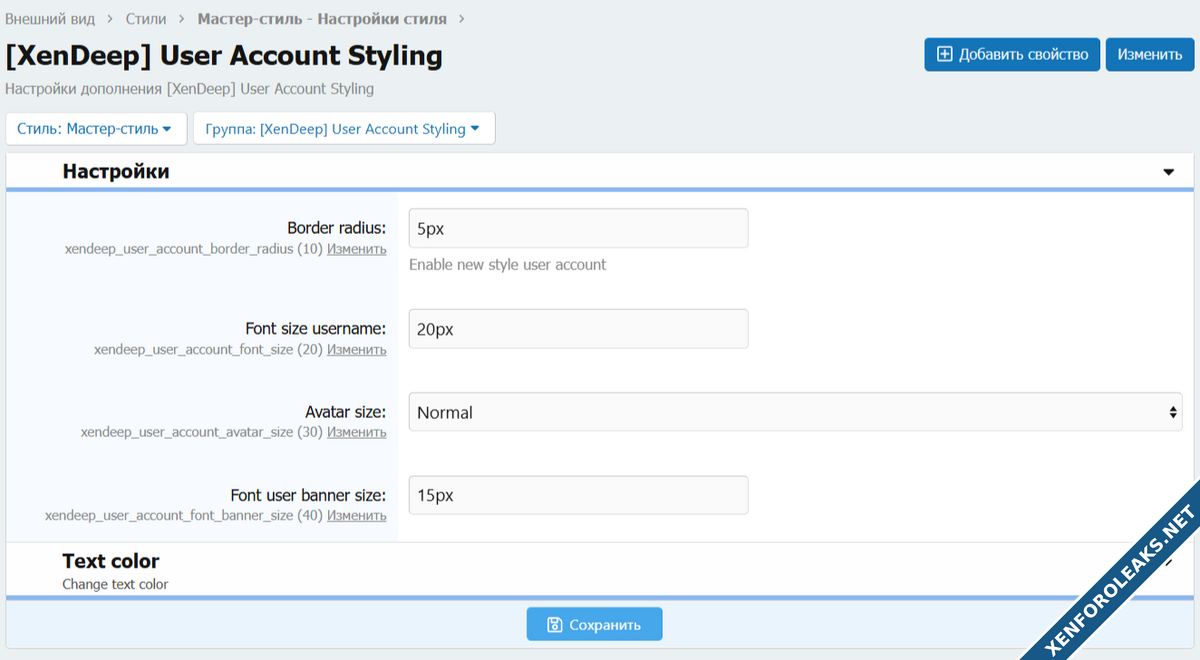Click the Добавить свойство button

pos(1012,55)
